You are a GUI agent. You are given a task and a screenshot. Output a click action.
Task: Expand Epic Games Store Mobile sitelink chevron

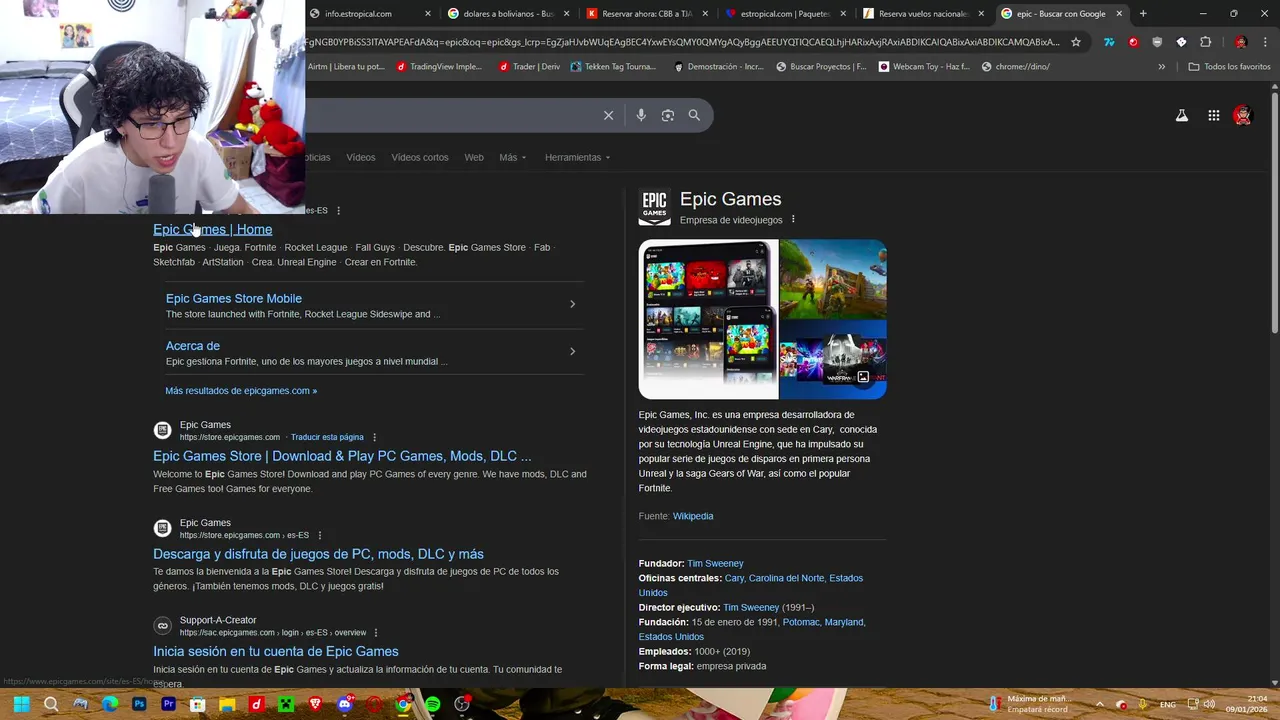click(x=572, y=304)
